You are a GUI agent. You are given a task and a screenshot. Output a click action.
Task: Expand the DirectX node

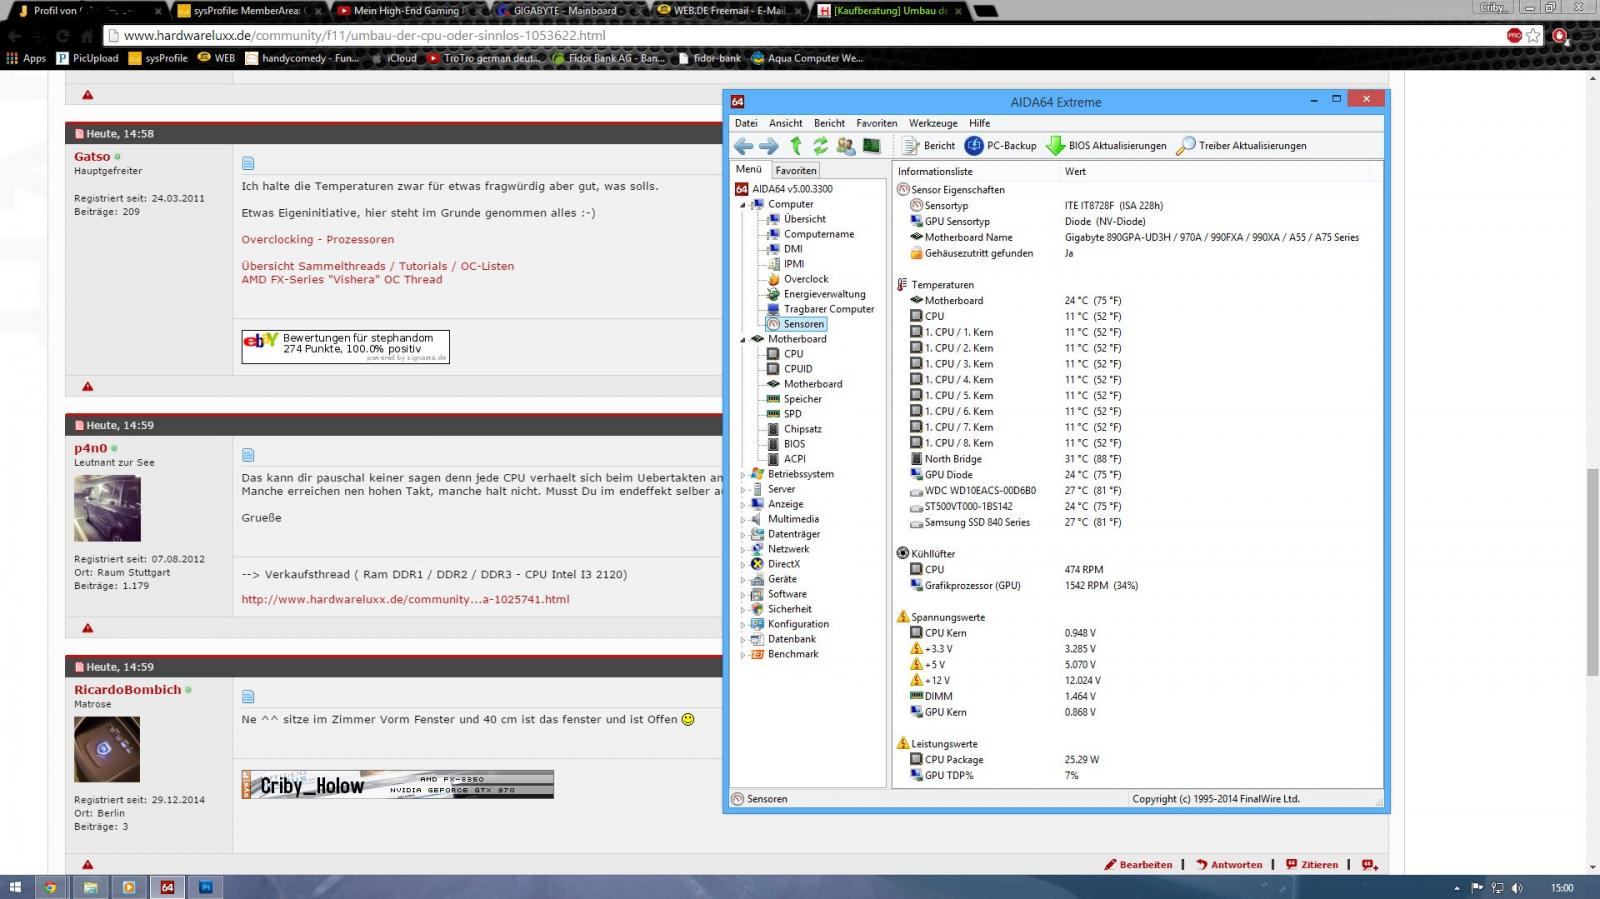(x=743, y=564)
